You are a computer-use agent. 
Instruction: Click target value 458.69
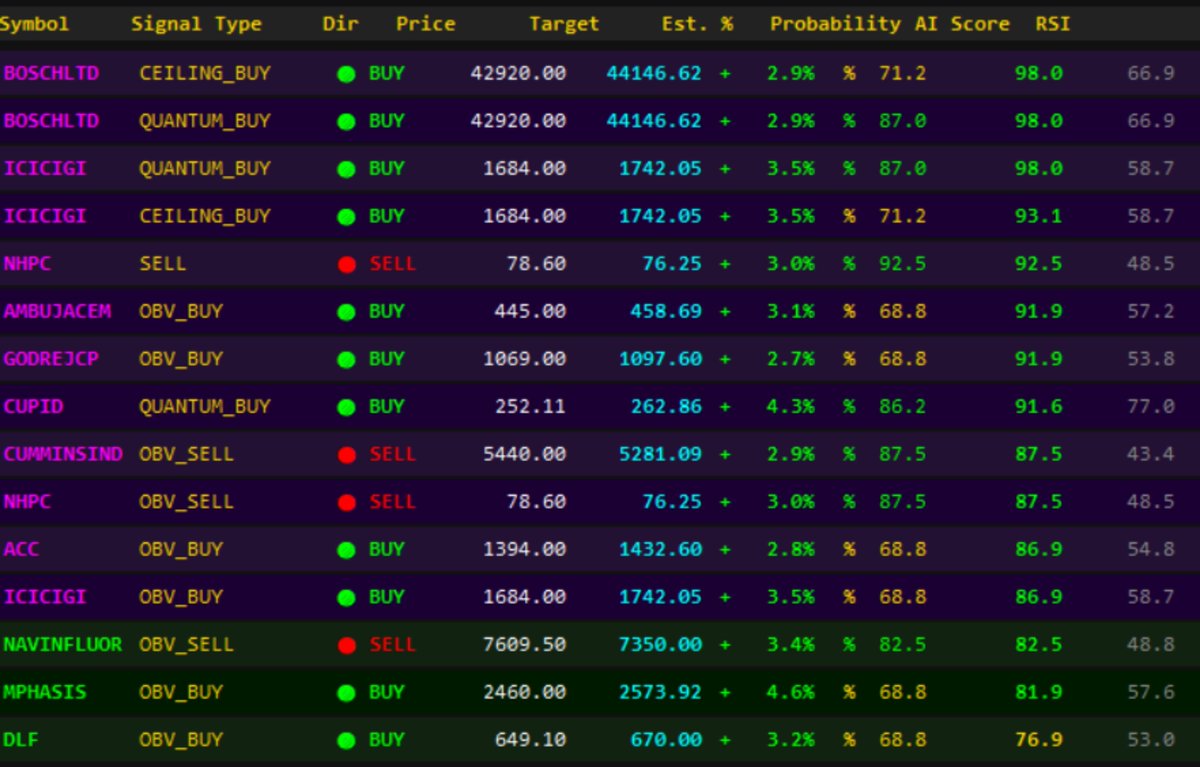click(x=666, y=311)
